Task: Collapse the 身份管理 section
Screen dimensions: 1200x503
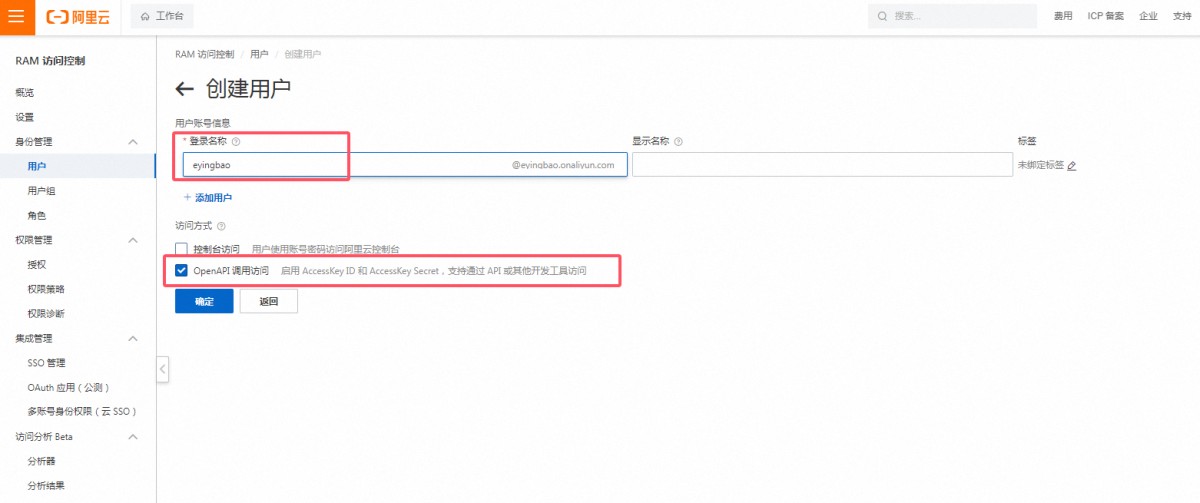Action: pos(133,142)
